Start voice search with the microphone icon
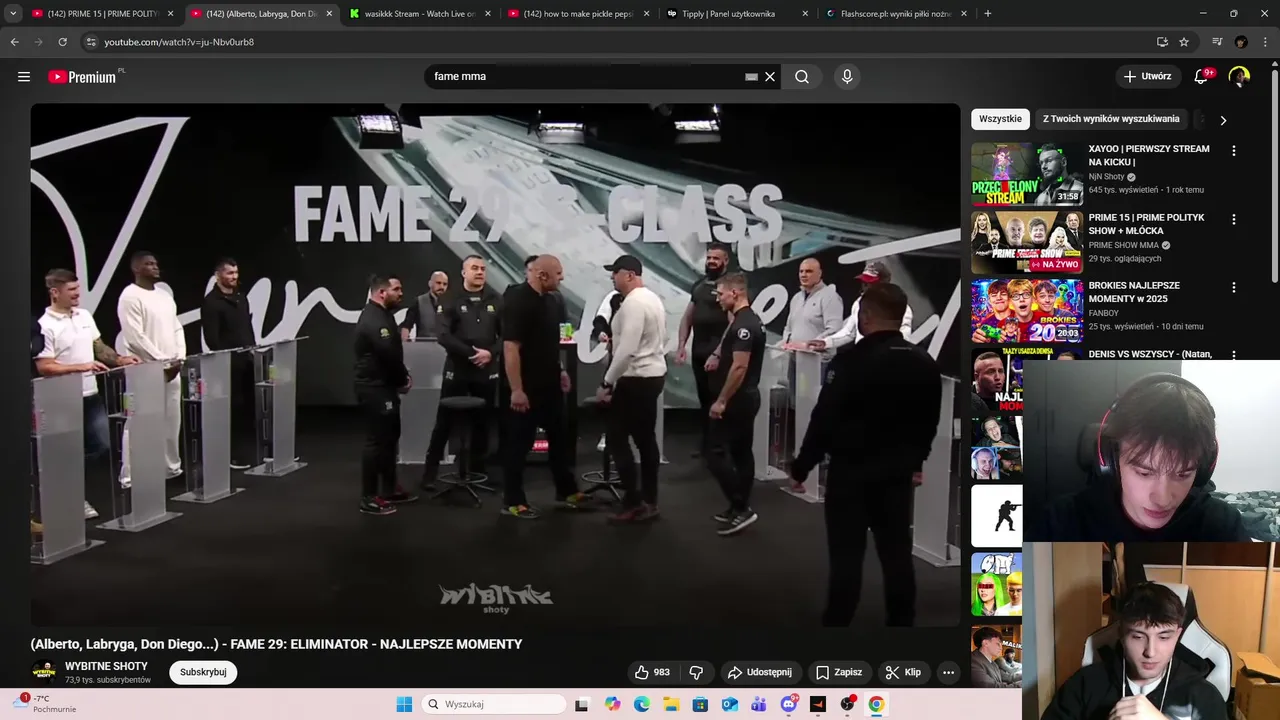1280x720 pixels. 847,77
